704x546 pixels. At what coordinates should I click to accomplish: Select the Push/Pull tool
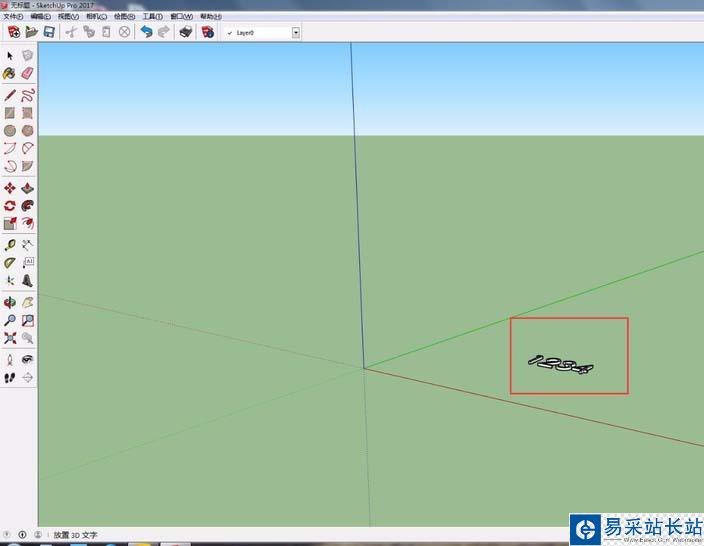(x=27, y=188)
